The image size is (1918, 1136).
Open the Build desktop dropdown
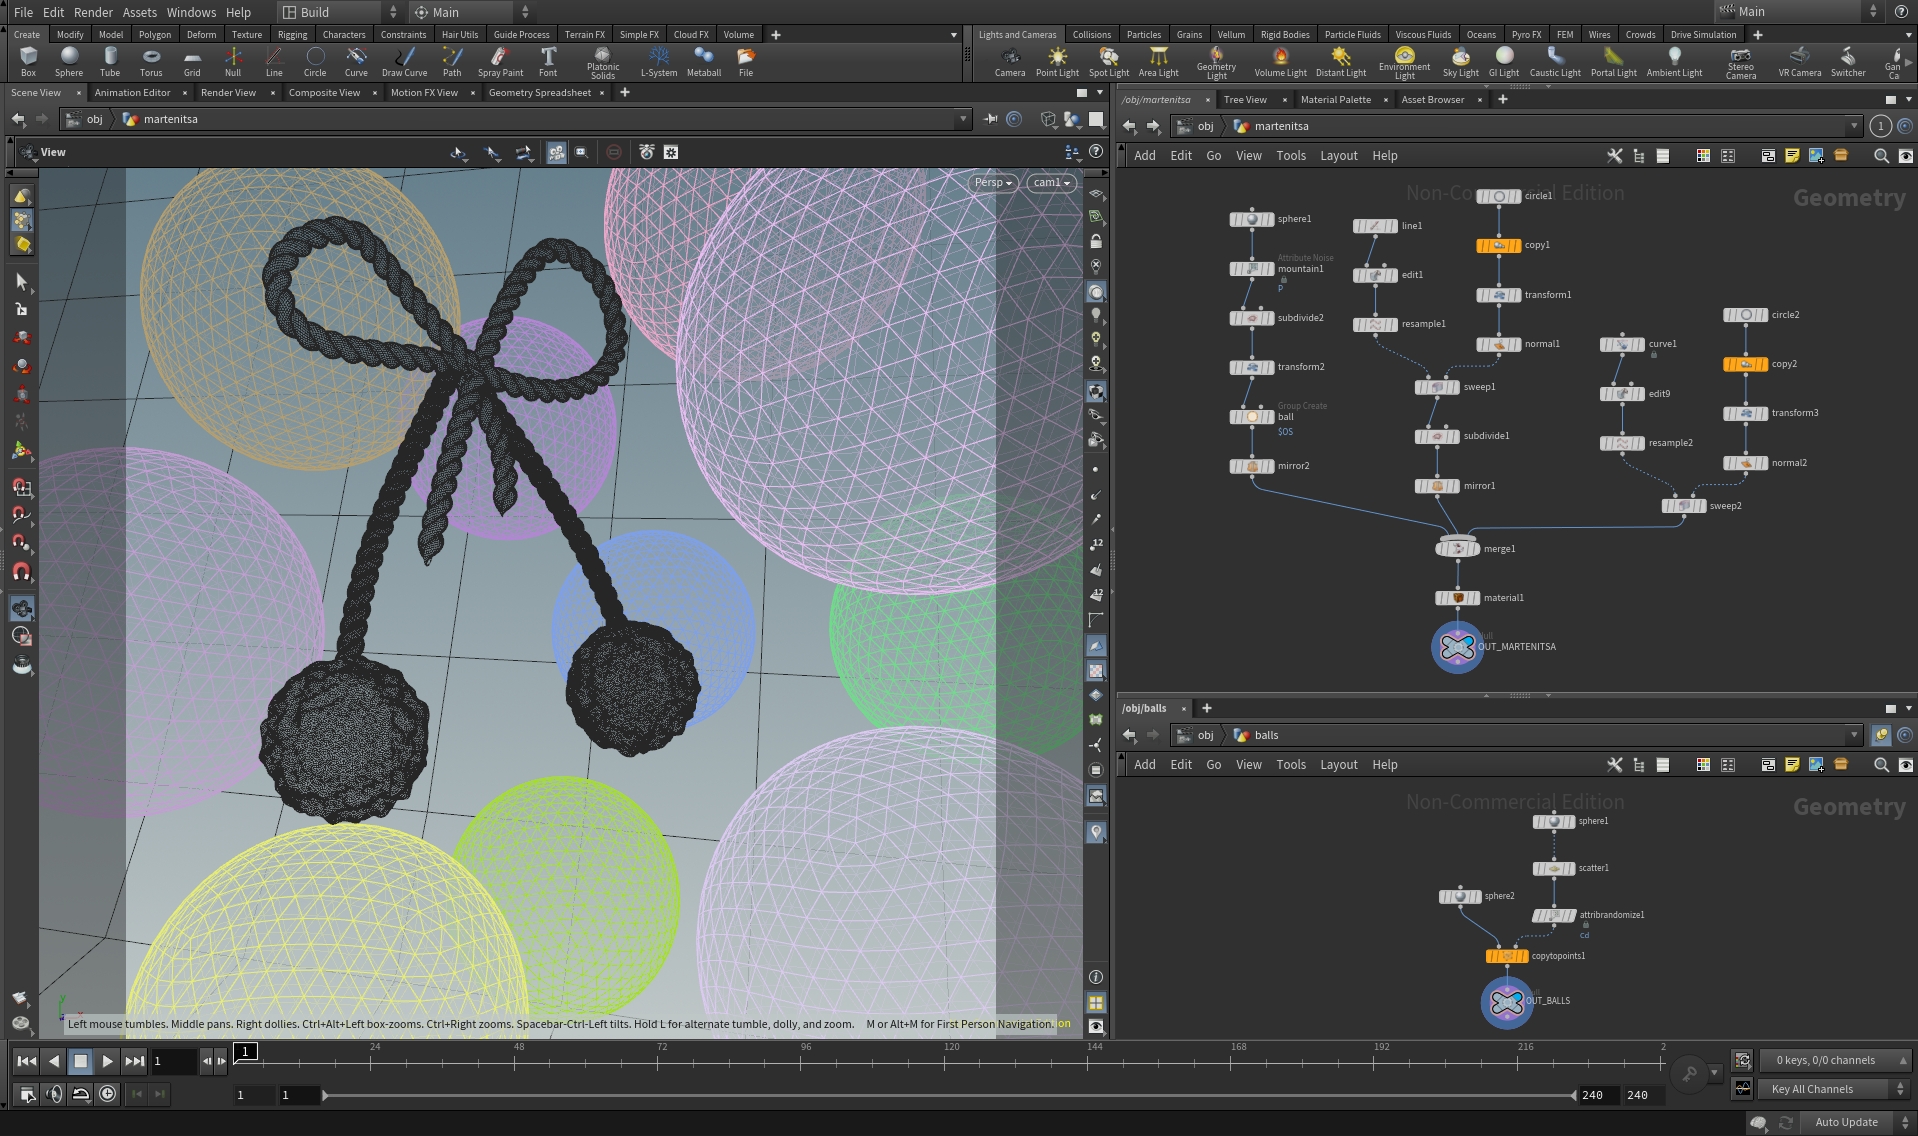coord(340,12)
